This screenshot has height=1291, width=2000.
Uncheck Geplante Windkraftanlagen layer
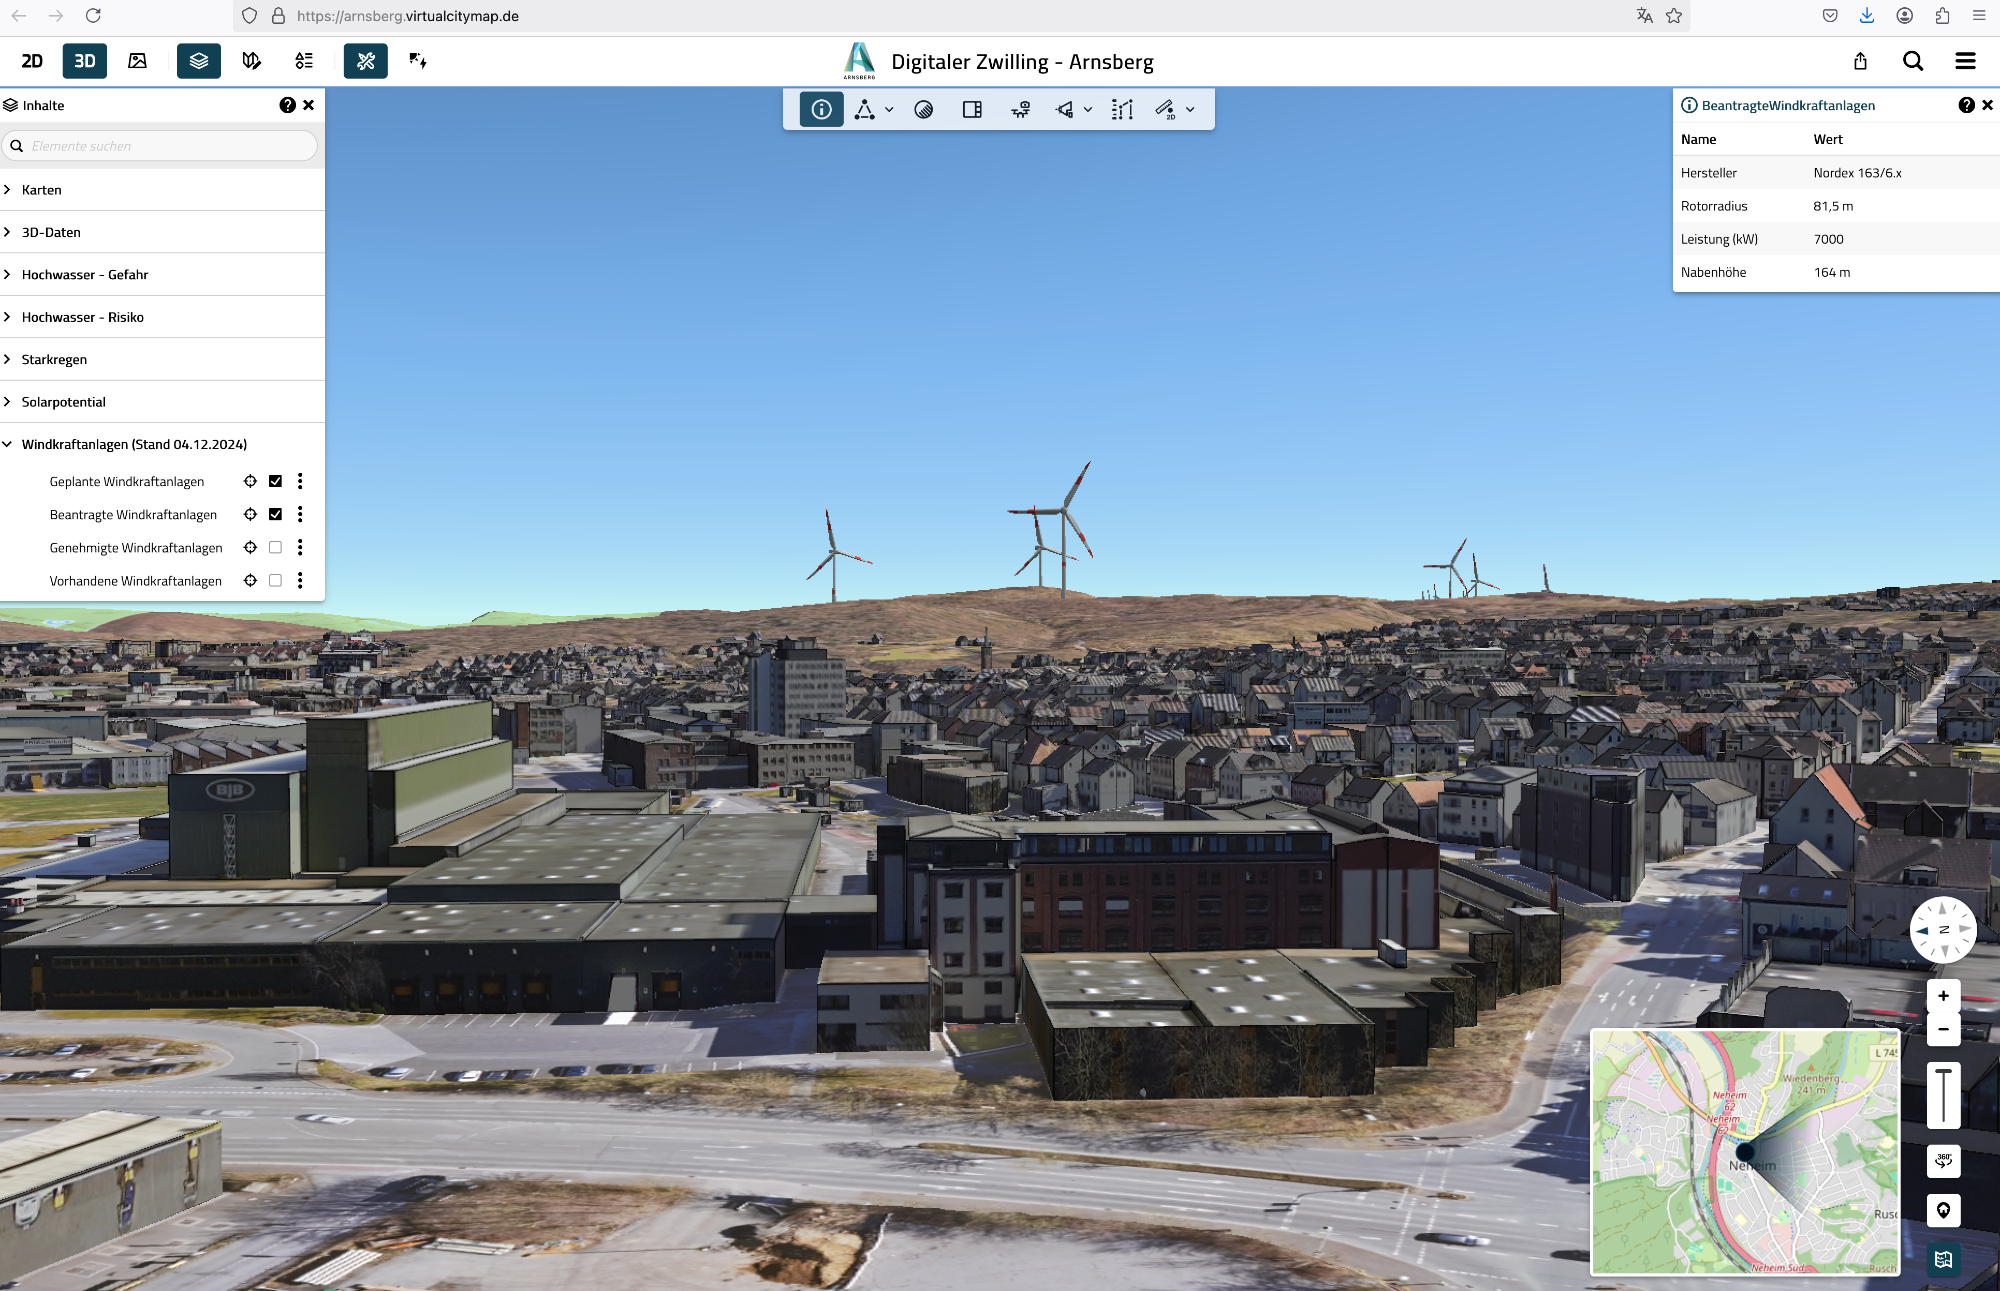click(276, 481)
